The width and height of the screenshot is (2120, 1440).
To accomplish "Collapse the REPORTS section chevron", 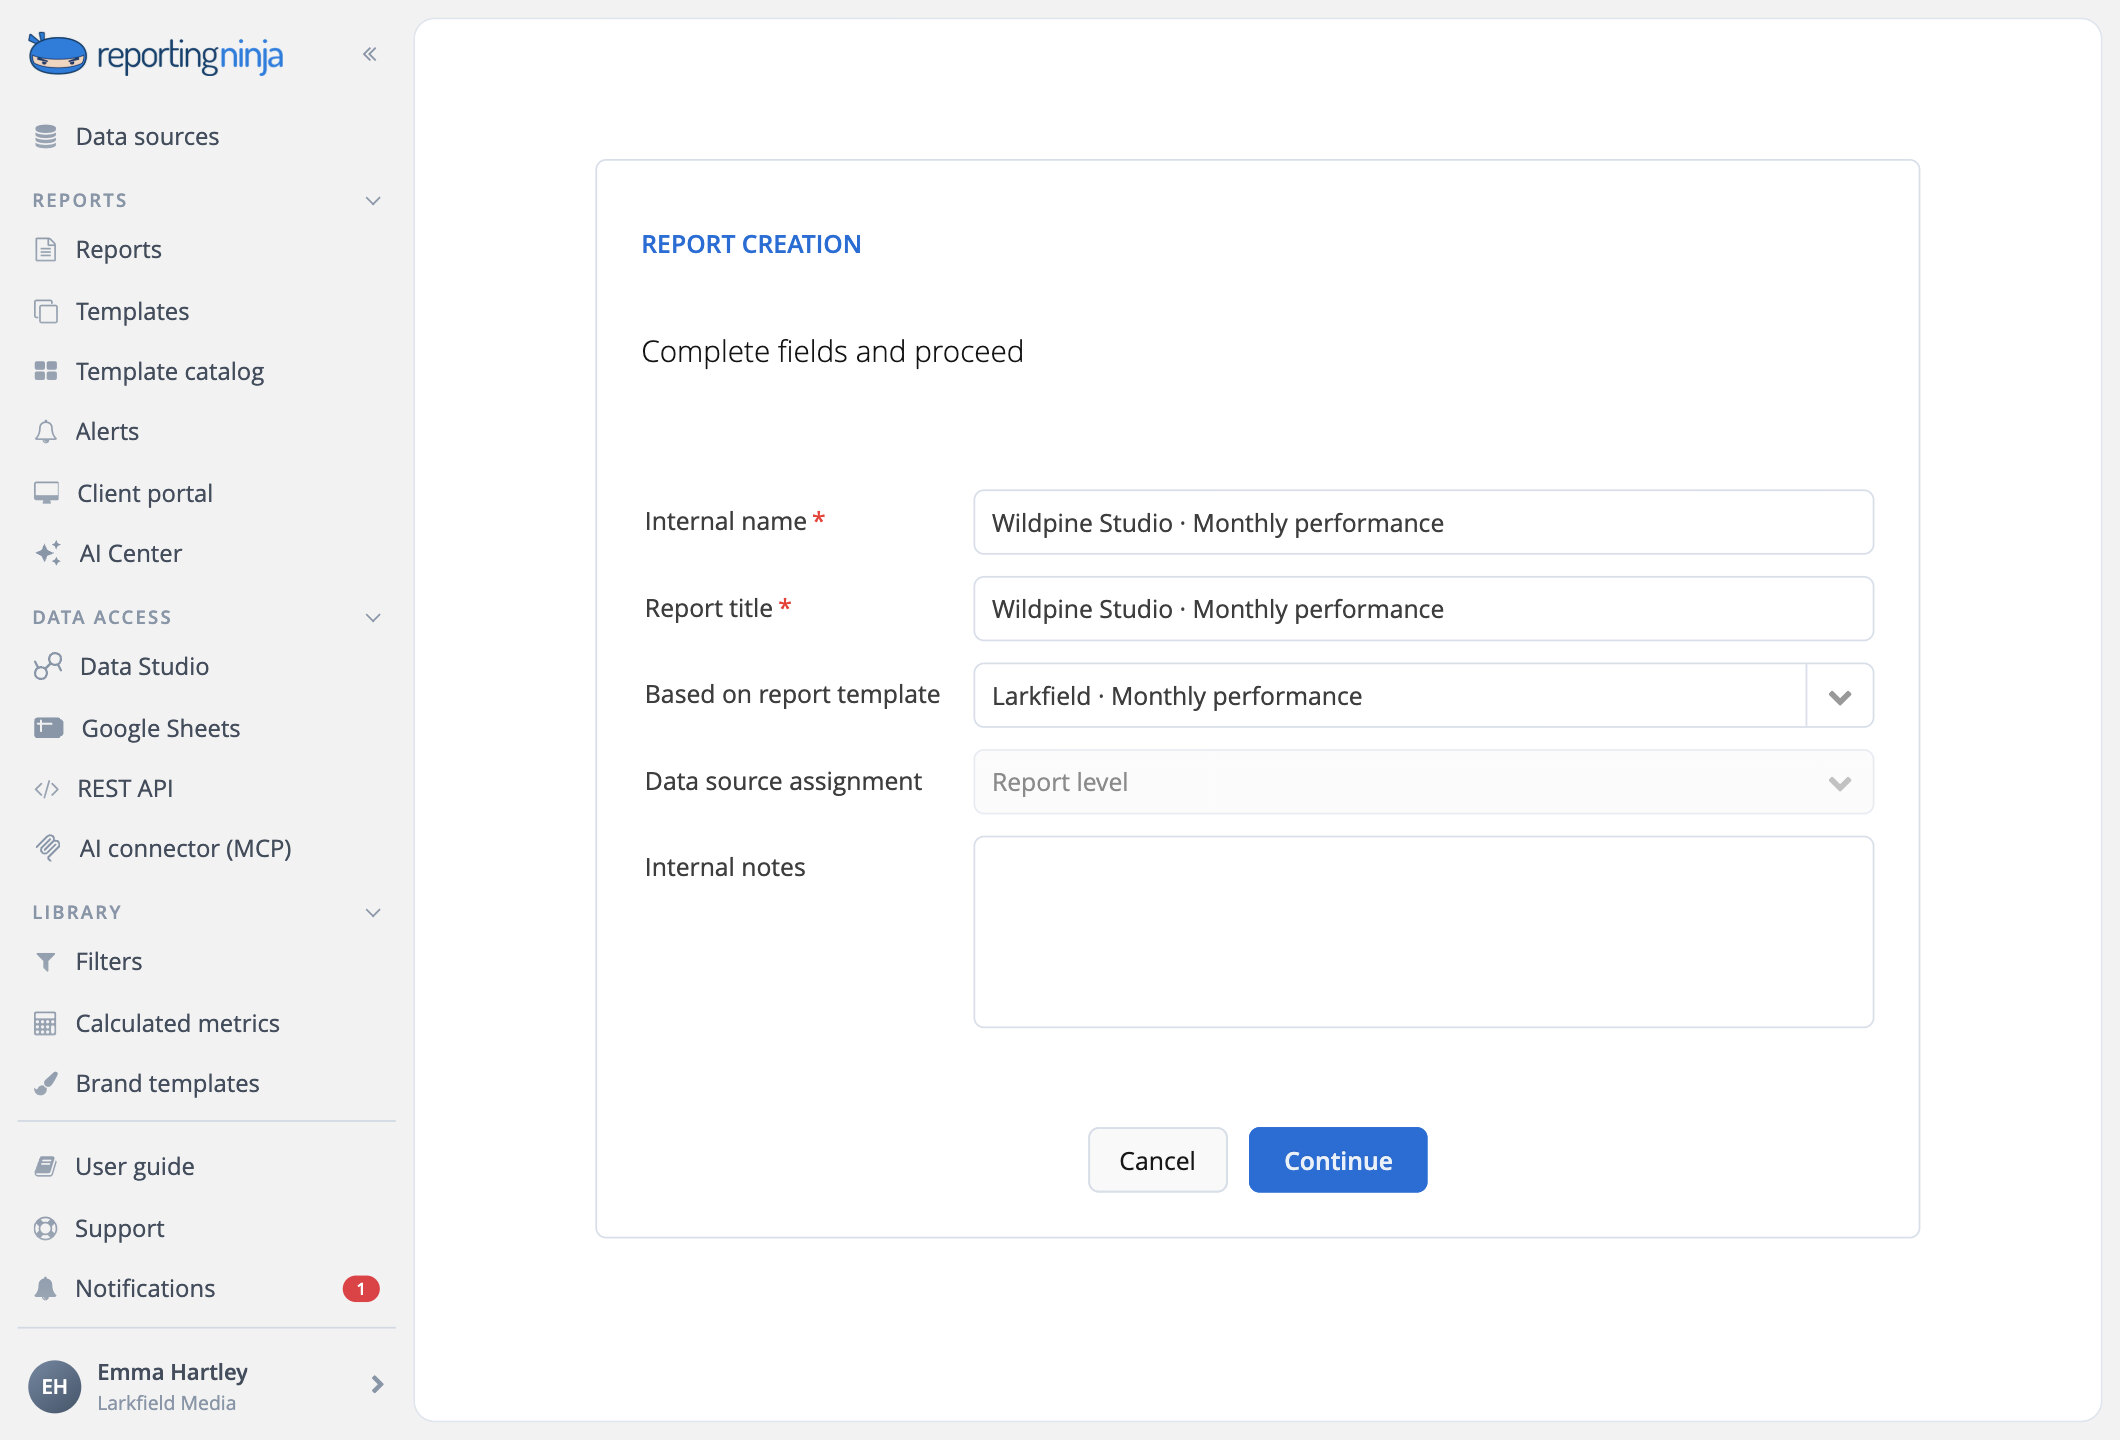I will click(373, 200).
